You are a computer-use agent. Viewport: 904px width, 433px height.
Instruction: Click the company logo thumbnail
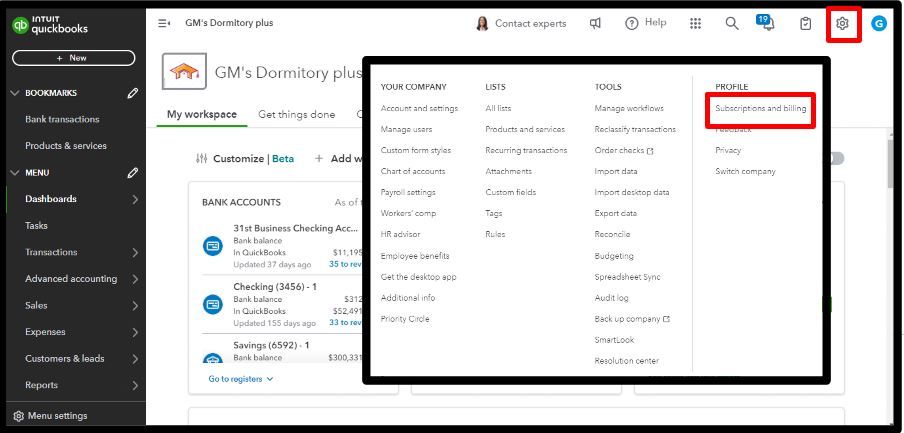pyautogui.click(x=184, y=71)
